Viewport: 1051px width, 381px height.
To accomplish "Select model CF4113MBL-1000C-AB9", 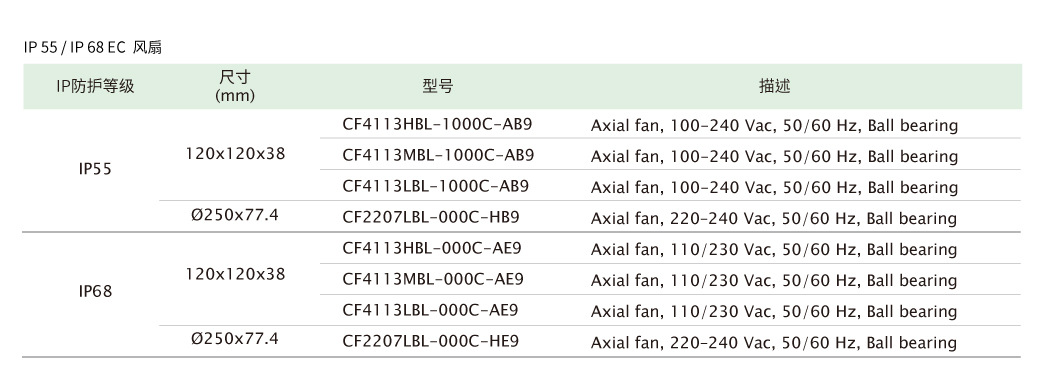I will point(438,155).
